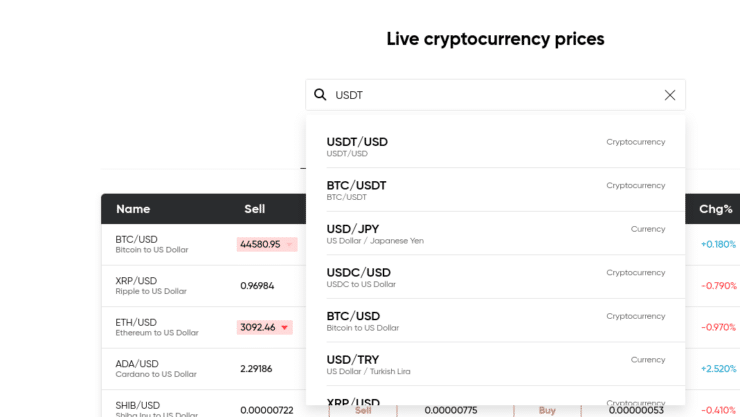This screenshot has width=740, height=417.
Task: Select partially visible XRP/USD suggestion
Action: [496, 400]
